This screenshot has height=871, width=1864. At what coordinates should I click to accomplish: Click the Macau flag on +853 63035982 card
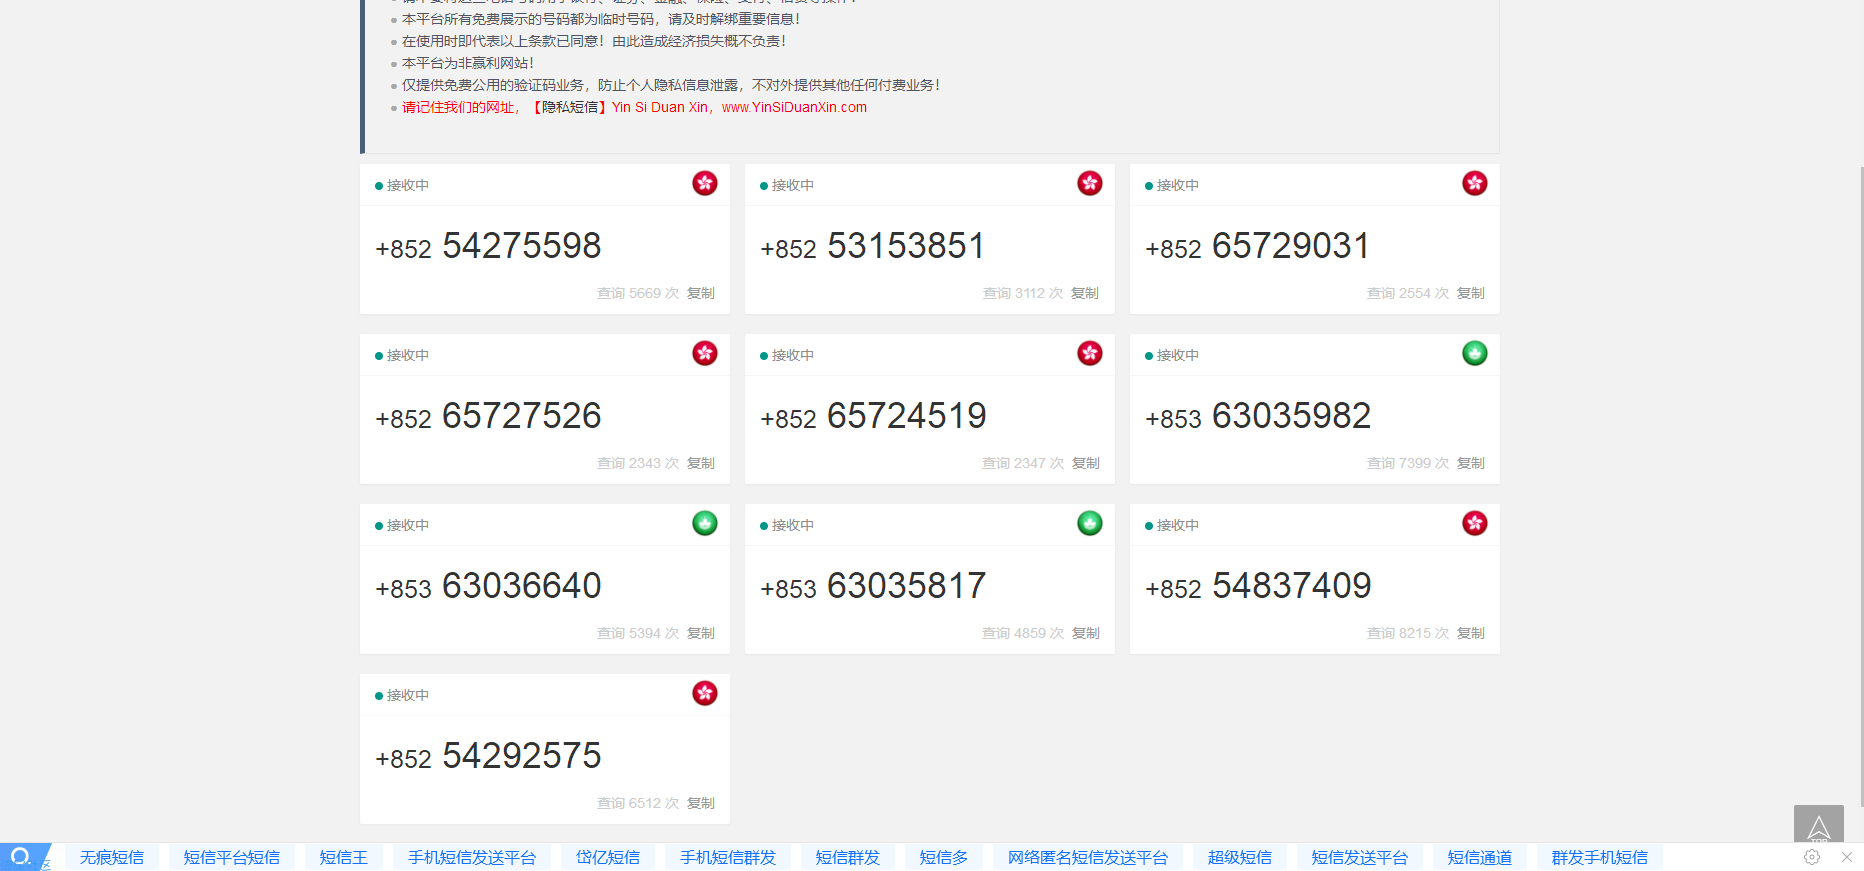1475,353
